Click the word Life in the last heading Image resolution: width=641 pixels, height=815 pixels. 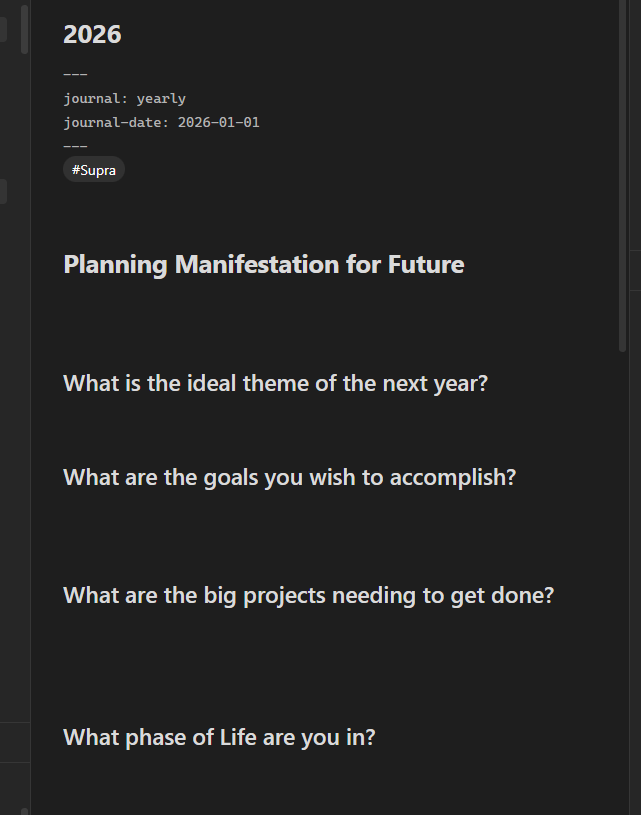[x=240, y=738]
